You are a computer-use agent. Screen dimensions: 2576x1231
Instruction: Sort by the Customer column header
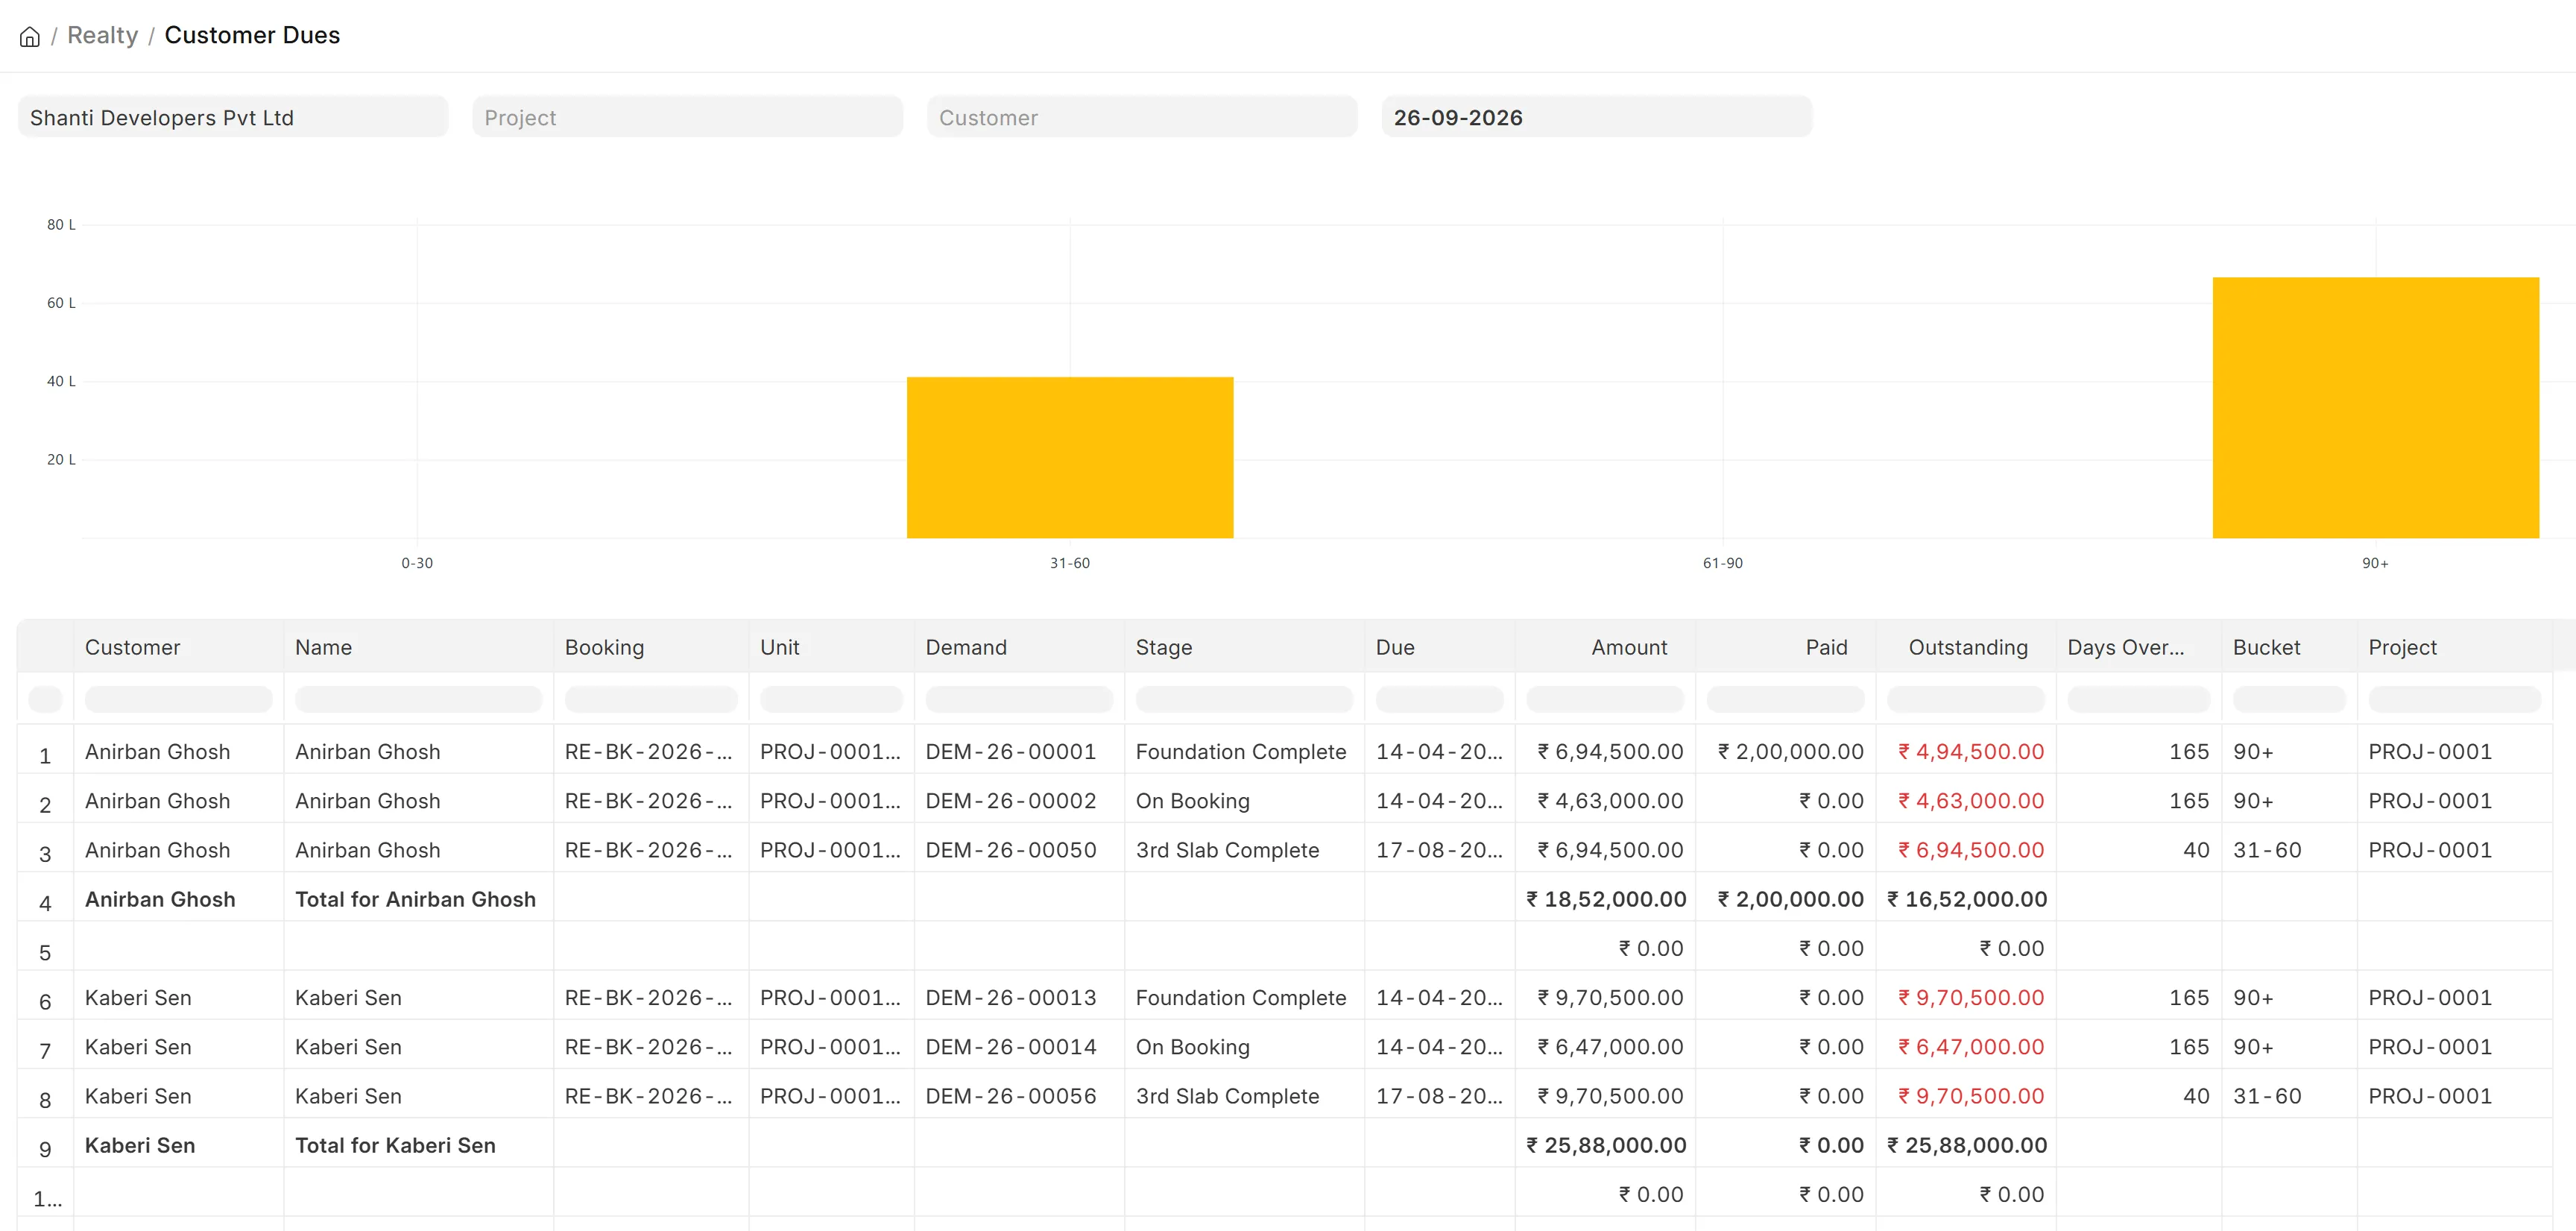(178, 647)
